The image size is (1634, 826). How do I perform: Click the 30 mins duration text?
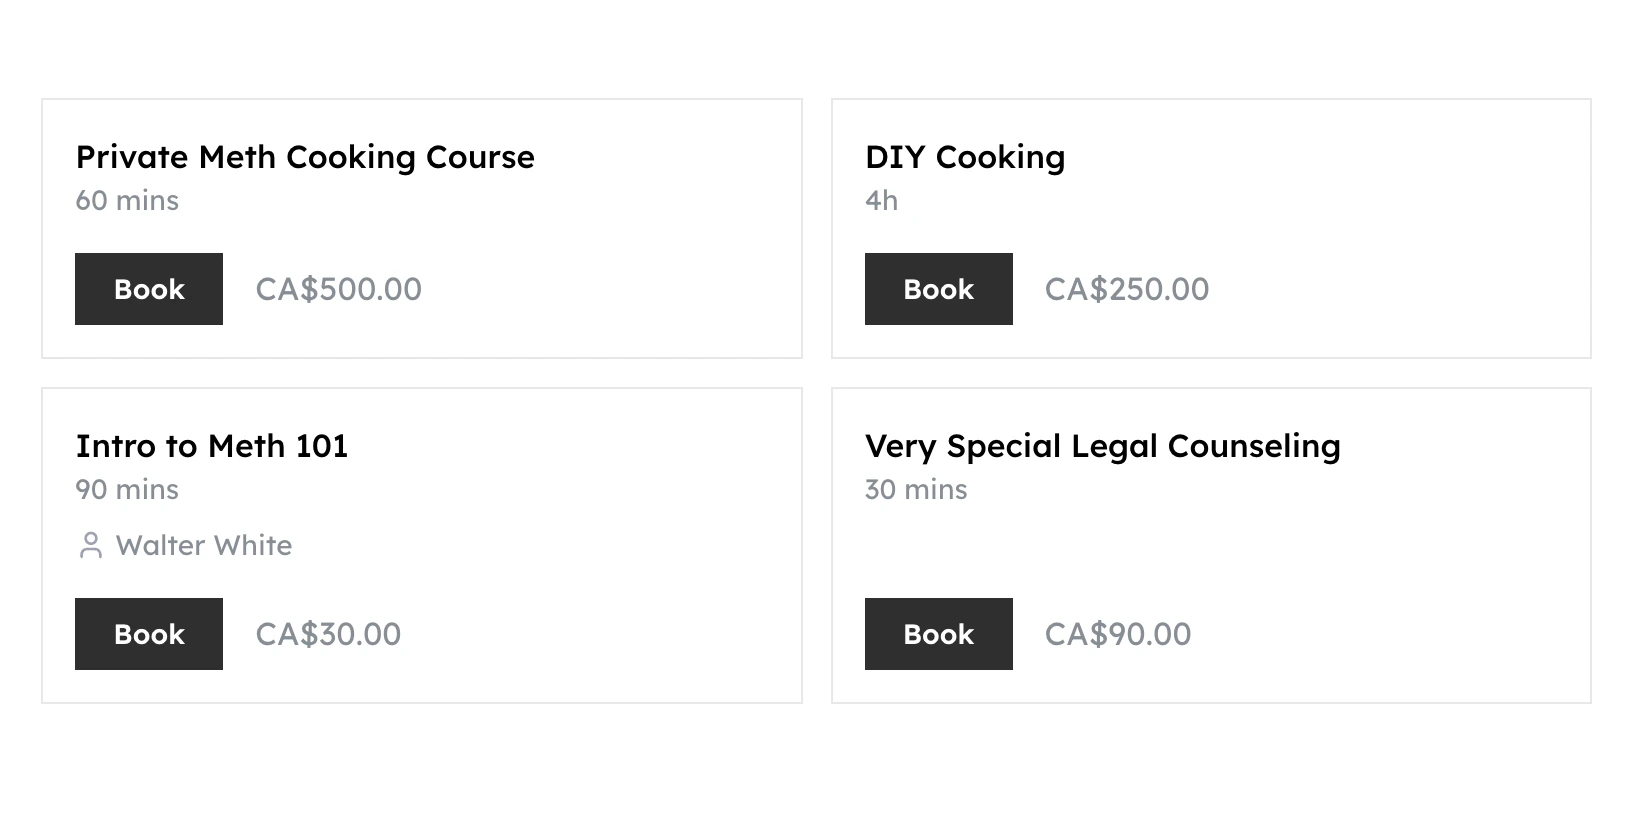click(x=916, y=490)
